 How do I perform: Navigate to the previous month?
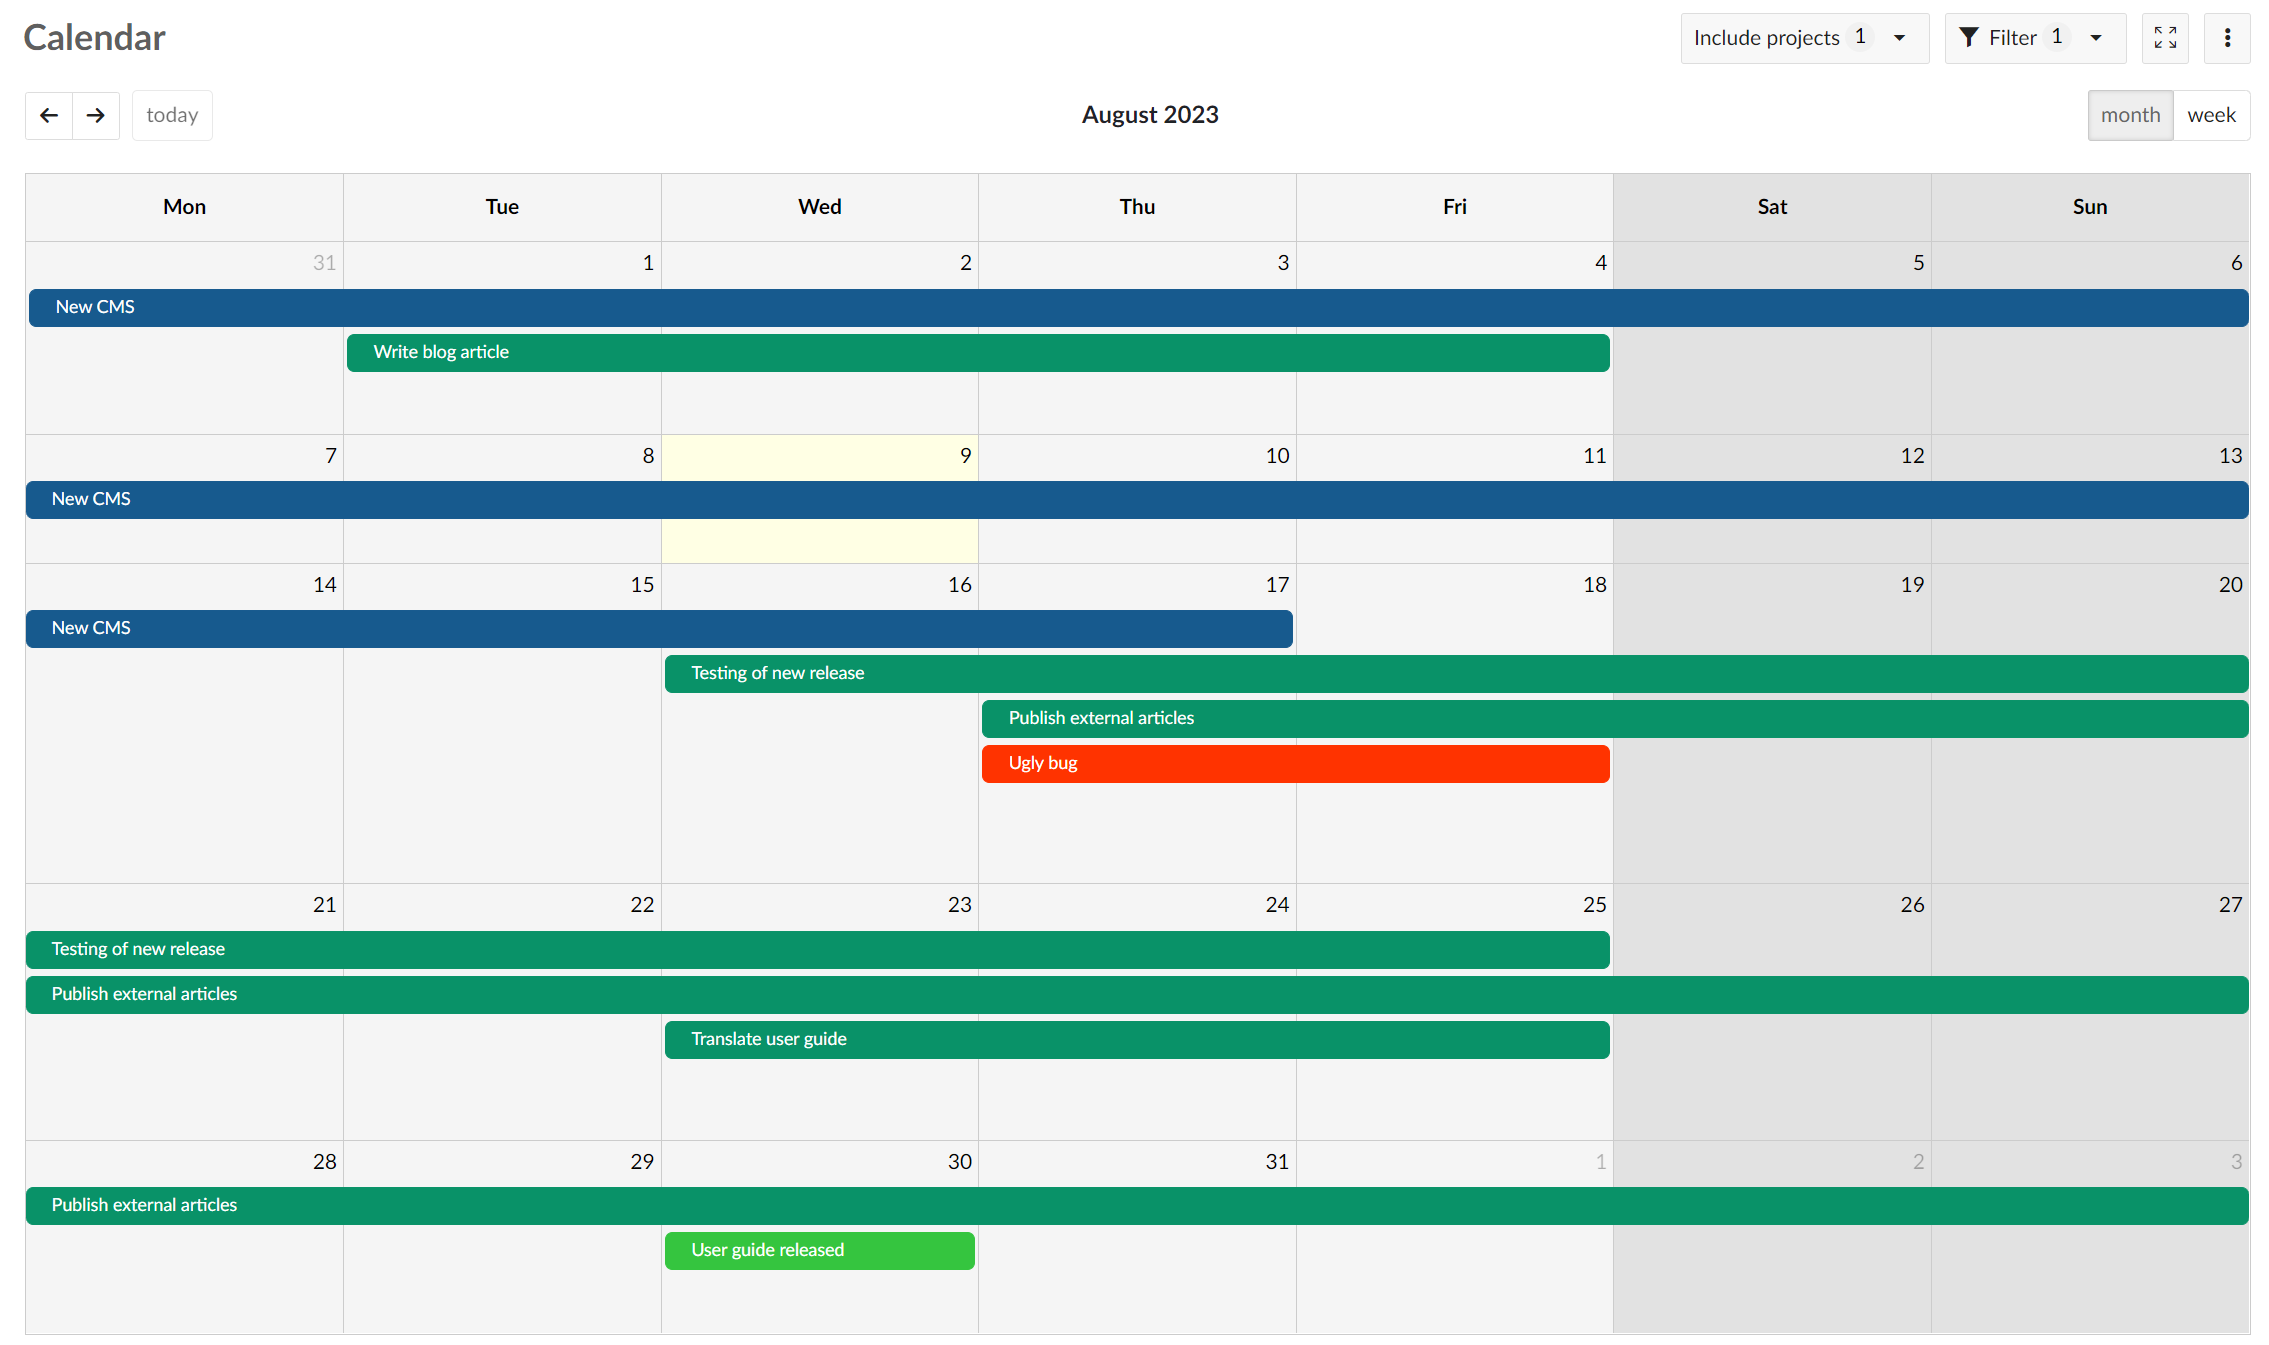point(48,115)
